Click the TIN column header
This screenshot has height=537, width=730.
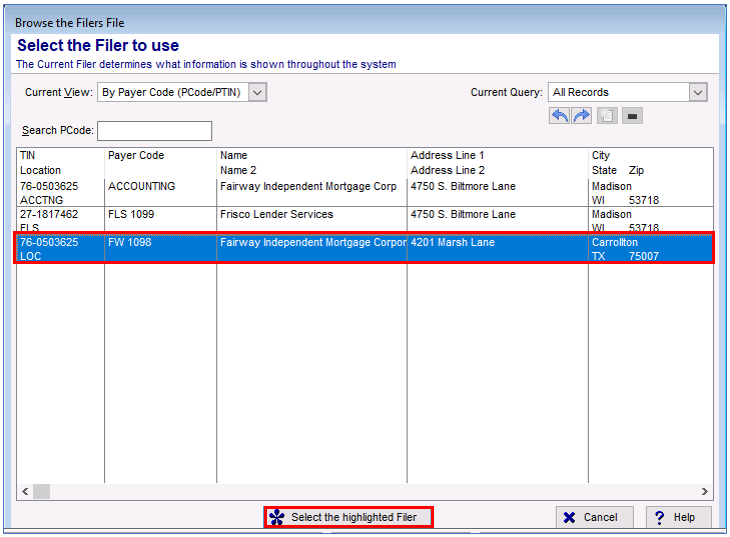pos(27,156)
